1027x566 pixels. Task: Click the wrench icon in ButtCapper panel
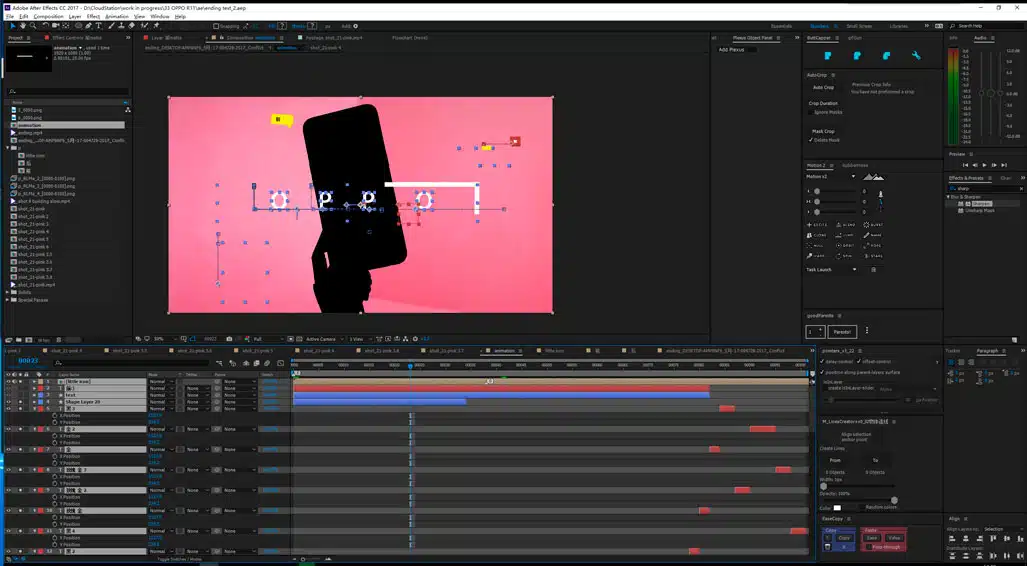[916, 56]
